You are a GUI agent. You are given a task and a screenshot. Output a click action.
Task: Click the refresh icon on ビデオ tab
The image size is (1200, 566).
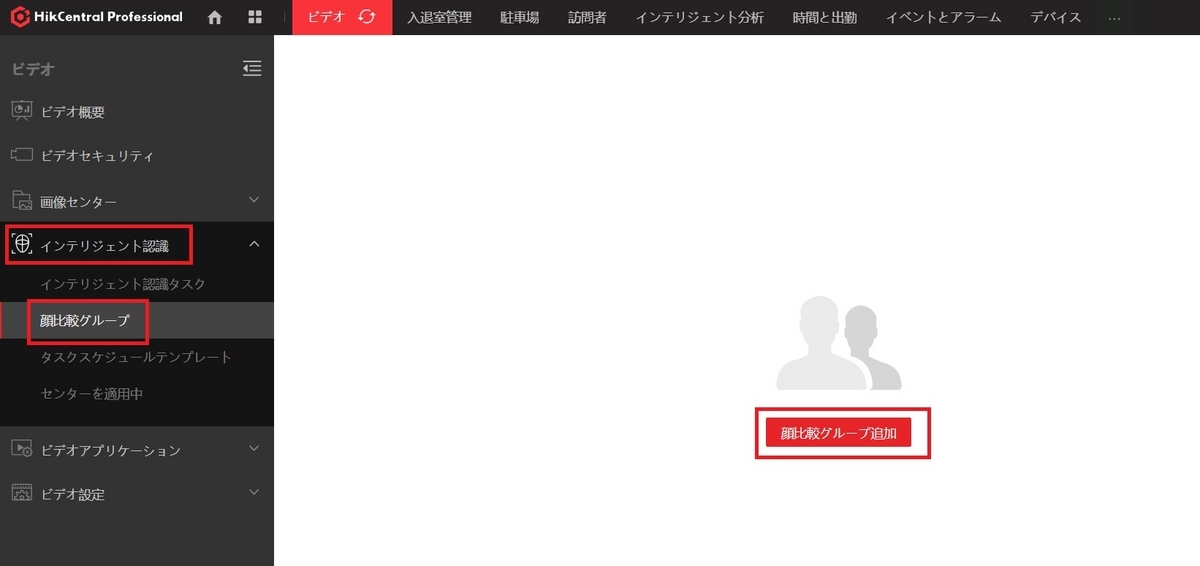[367, 17]
